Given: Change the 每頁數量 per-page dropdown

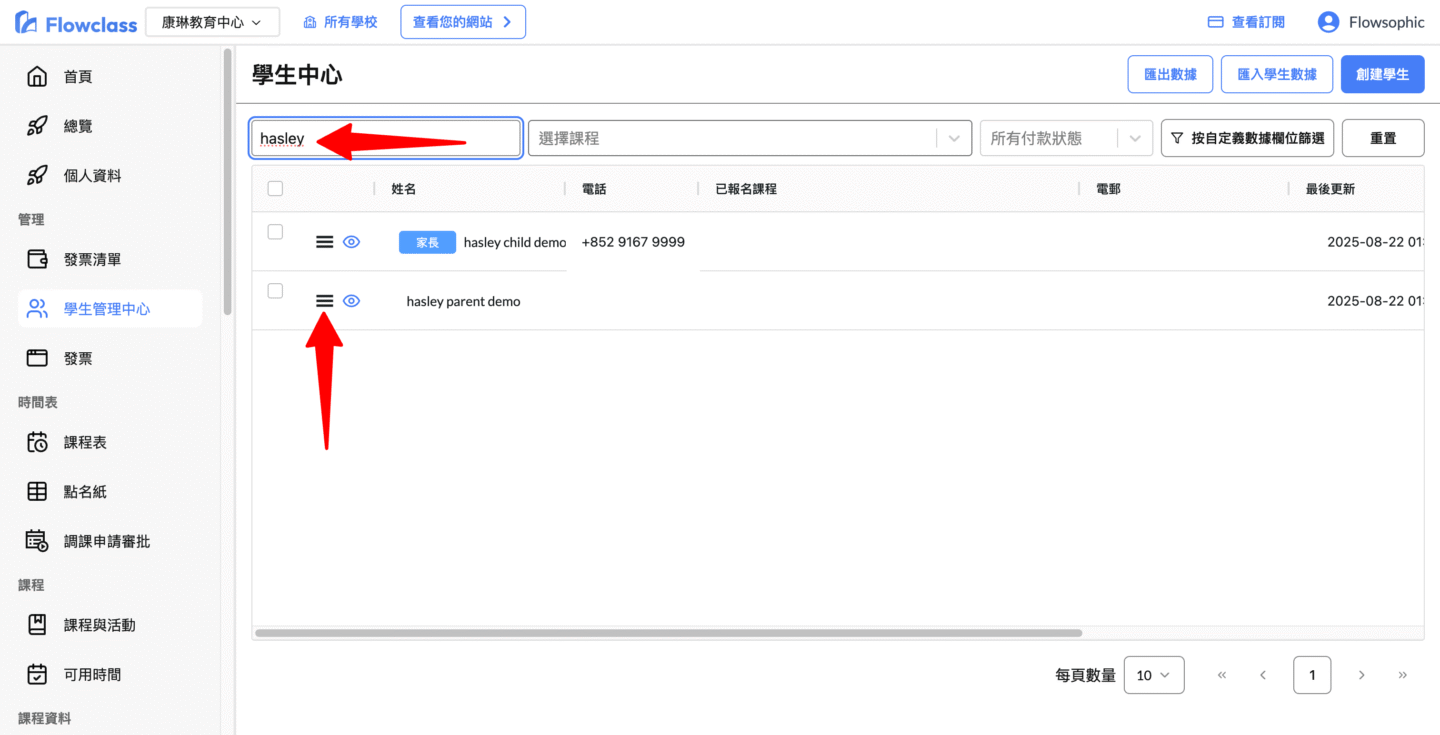Looking at the screenshot, I should point(1154,675).
